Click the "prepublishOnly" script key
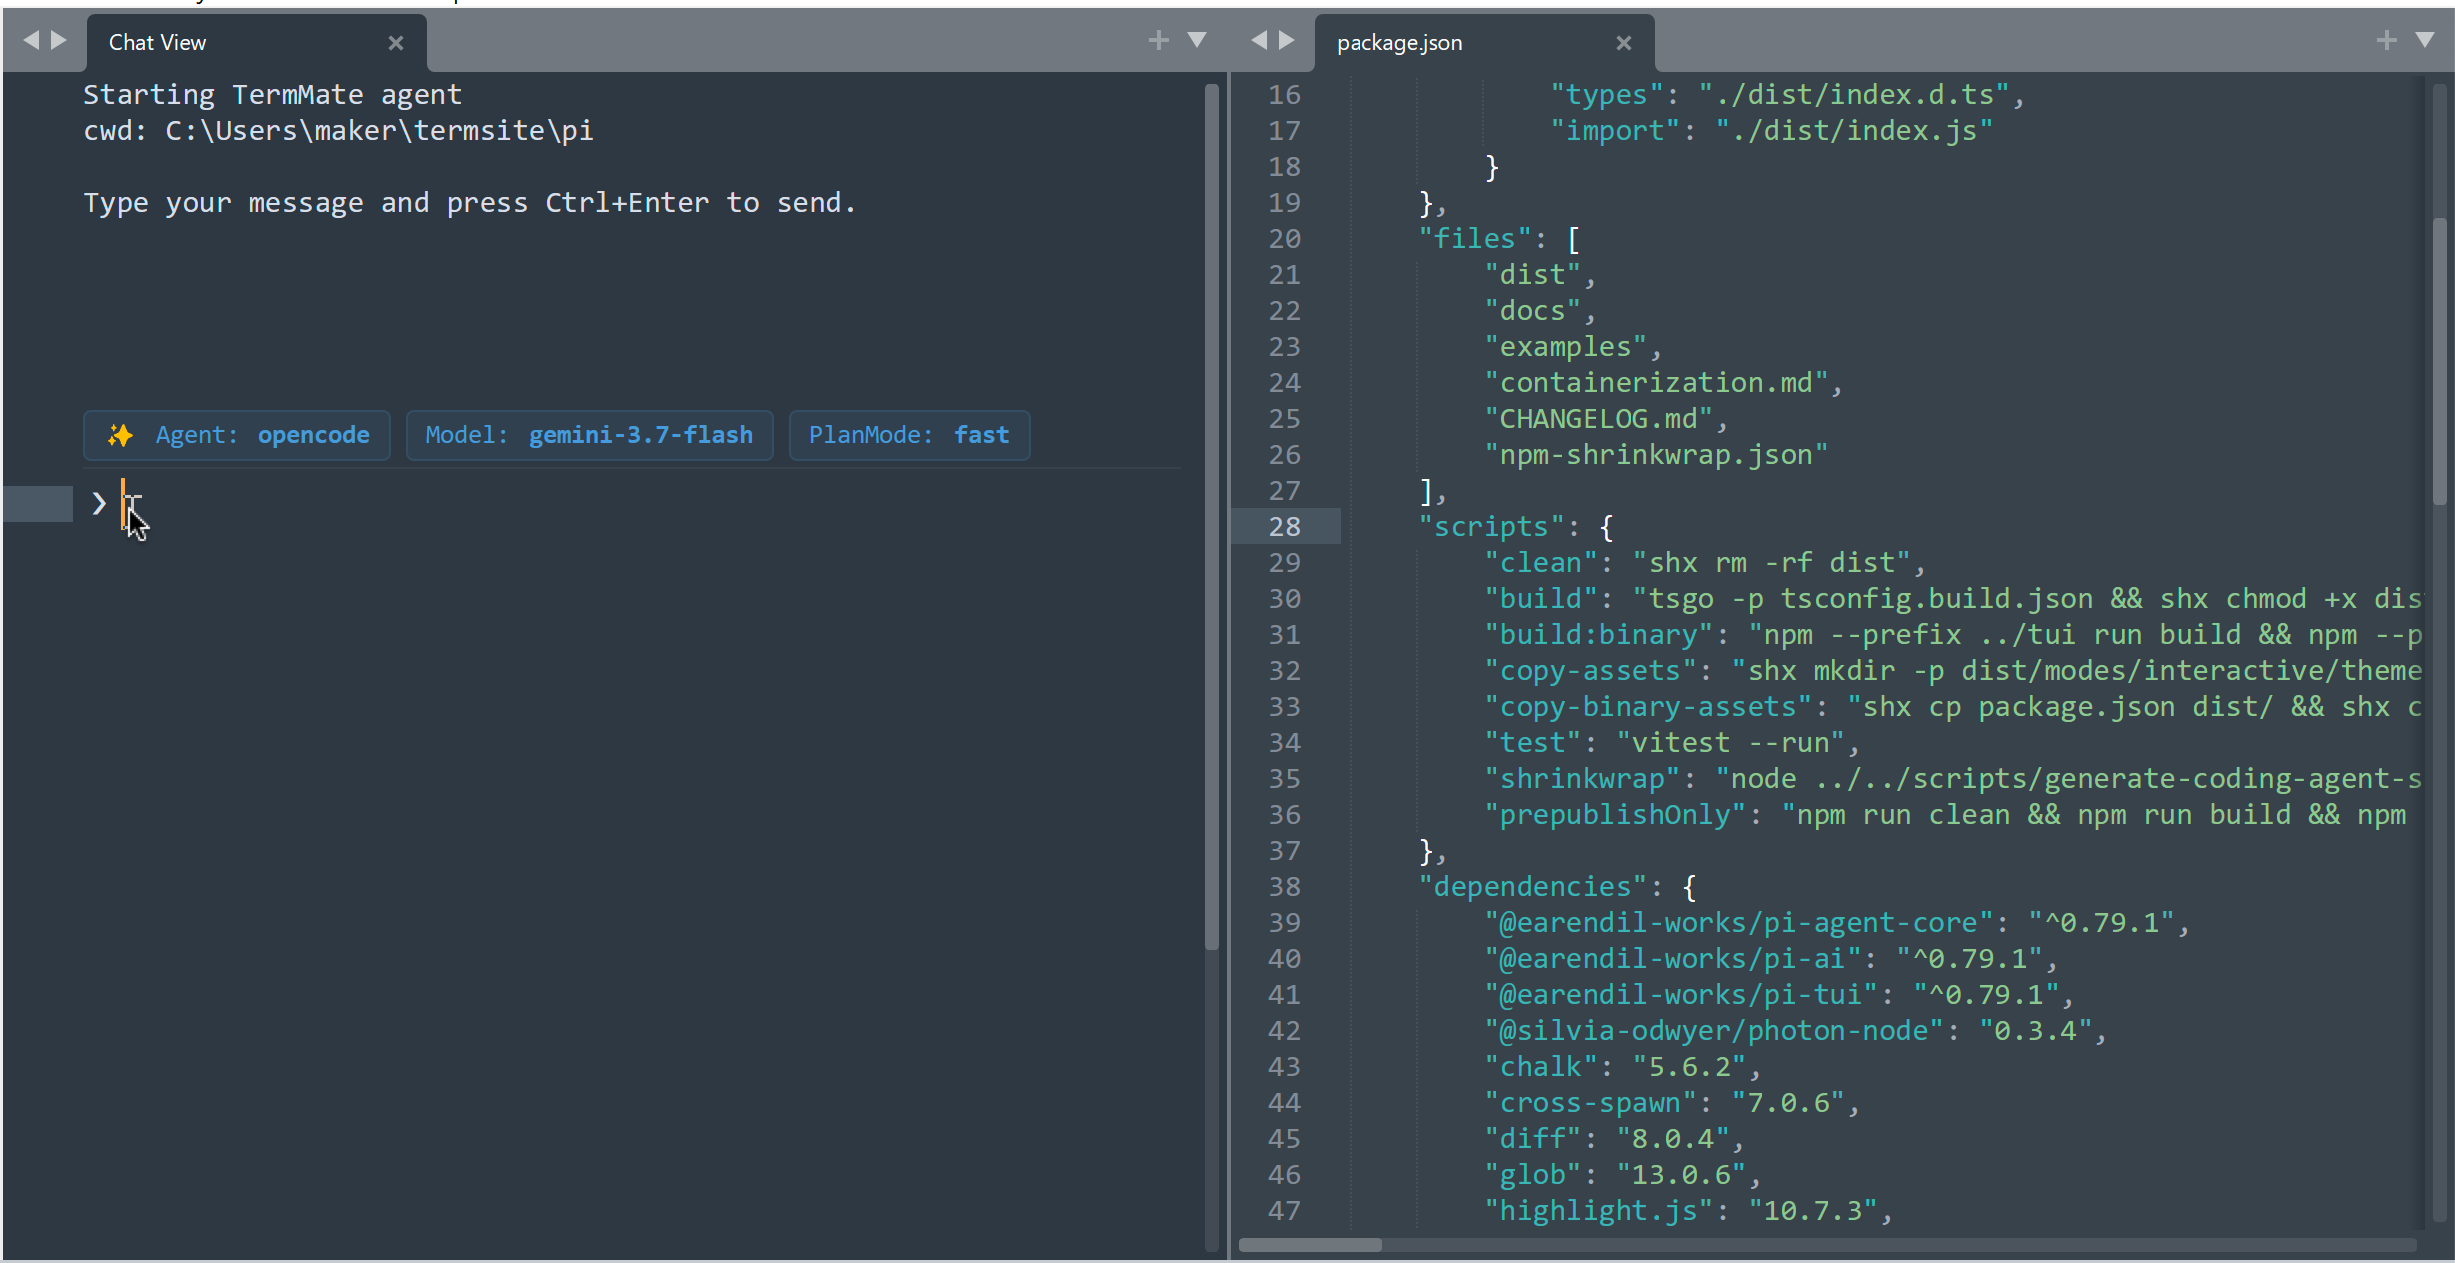 tap(1616, 814)
